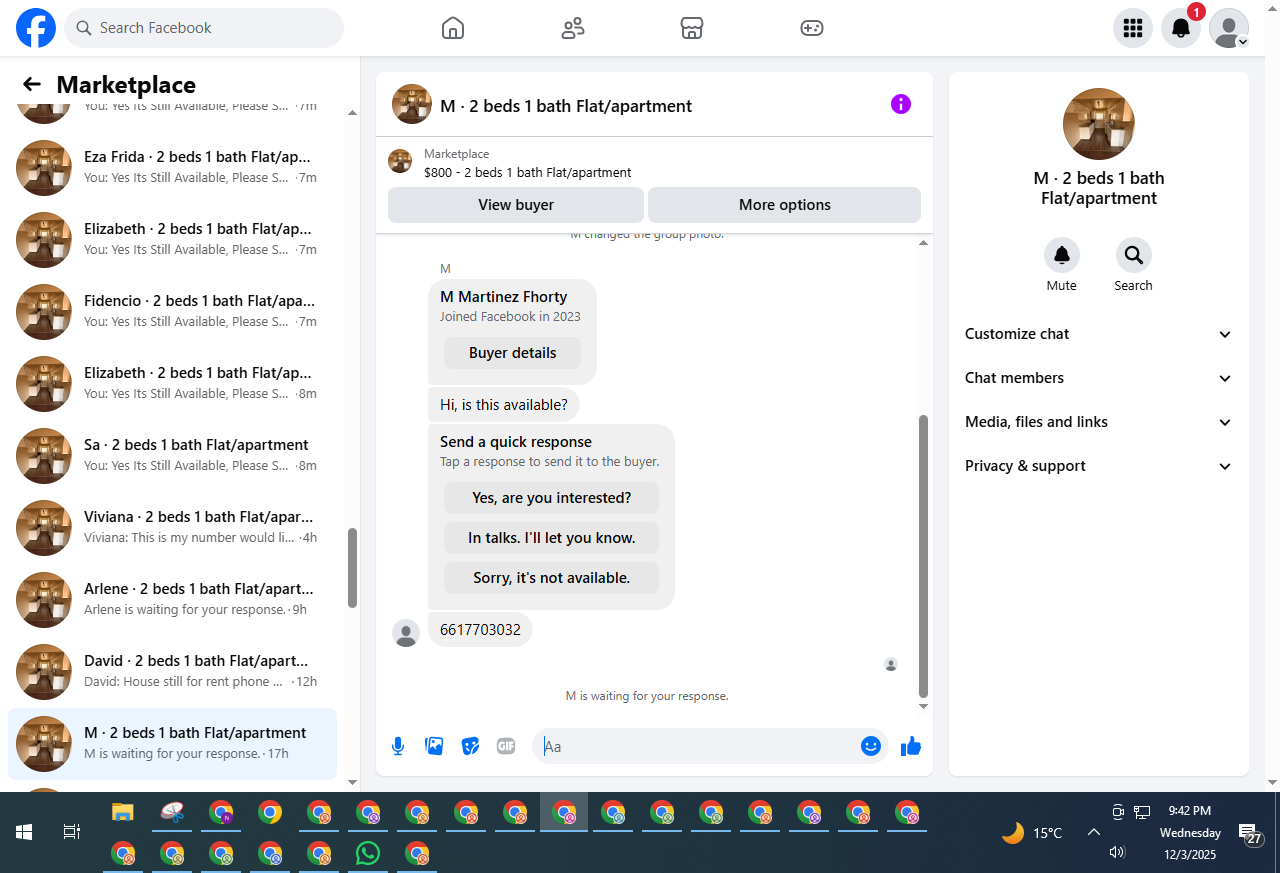Viewport: 1280px width, 873px height.
Task: Click More options button
Action: pos(785,205)
